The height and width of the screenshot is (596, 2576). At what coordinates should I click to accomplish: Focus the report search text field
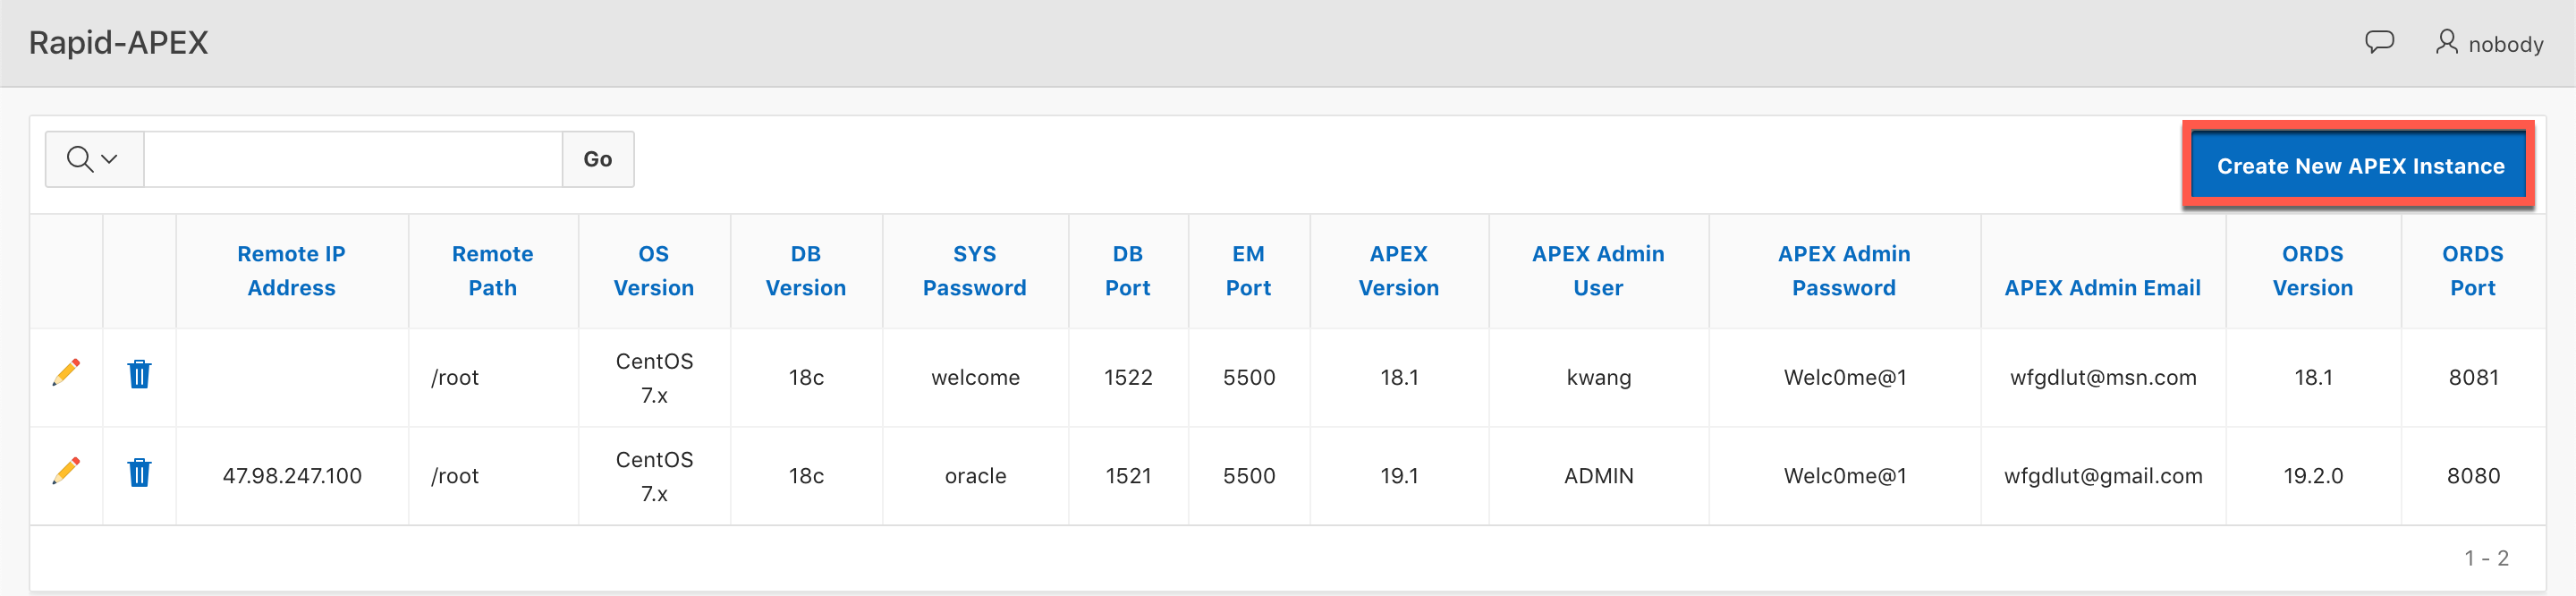pyautogui.click(x=353, y=159)
